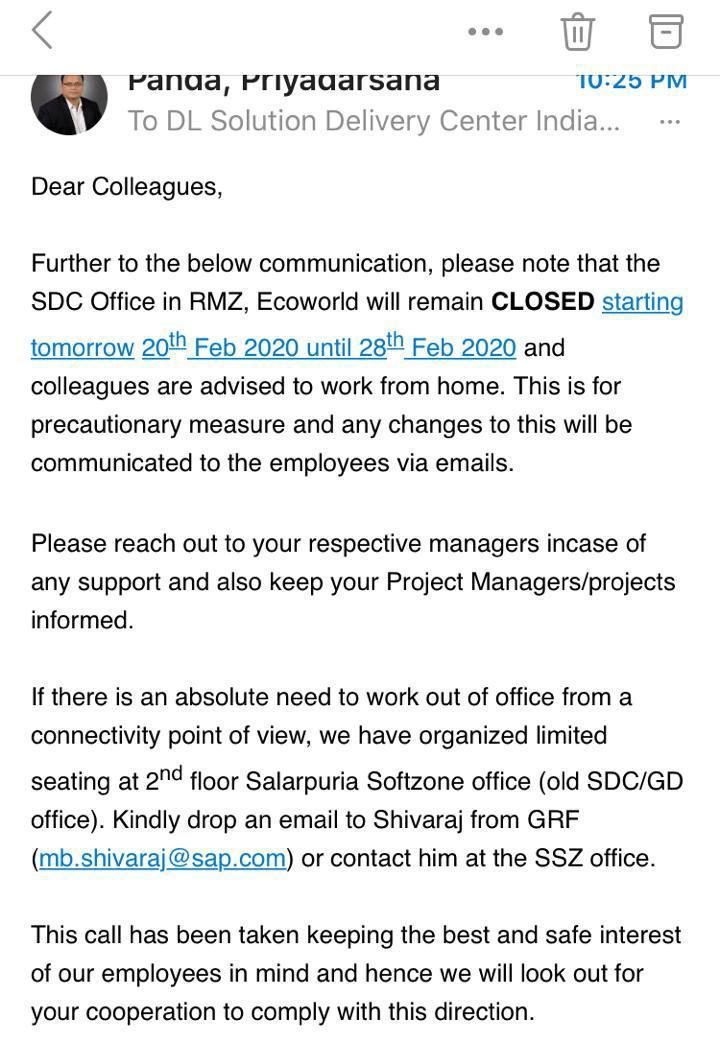Tap the 'This call has been taken' paragraph
This screenshot has height=1040, width=720.
point(356,973)
